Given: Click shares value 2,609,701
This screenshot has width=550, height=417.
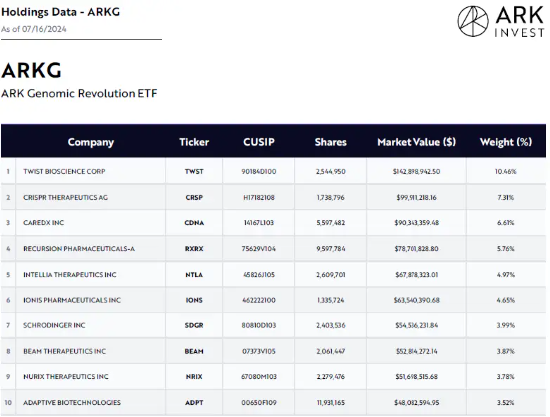Looking at the screenshot, I should (x=330, y=275).
